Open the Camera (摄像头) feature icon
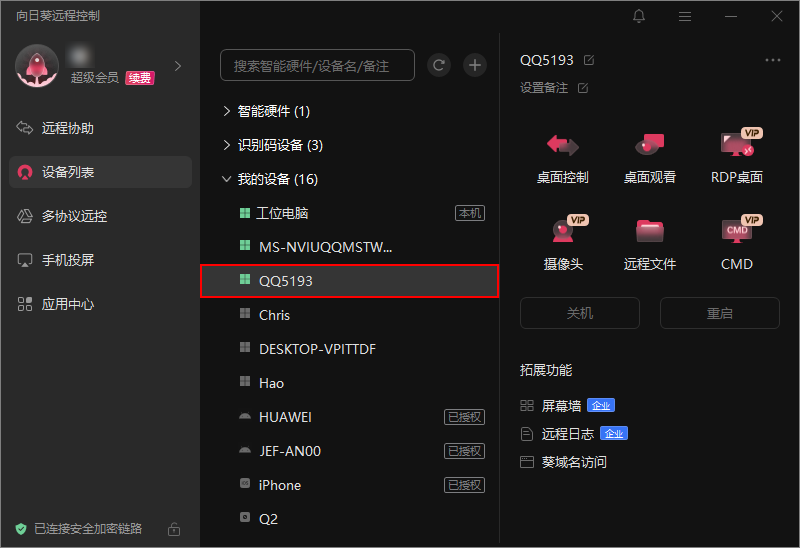Viewport: 800px width, 548px height. pos(562,232)
